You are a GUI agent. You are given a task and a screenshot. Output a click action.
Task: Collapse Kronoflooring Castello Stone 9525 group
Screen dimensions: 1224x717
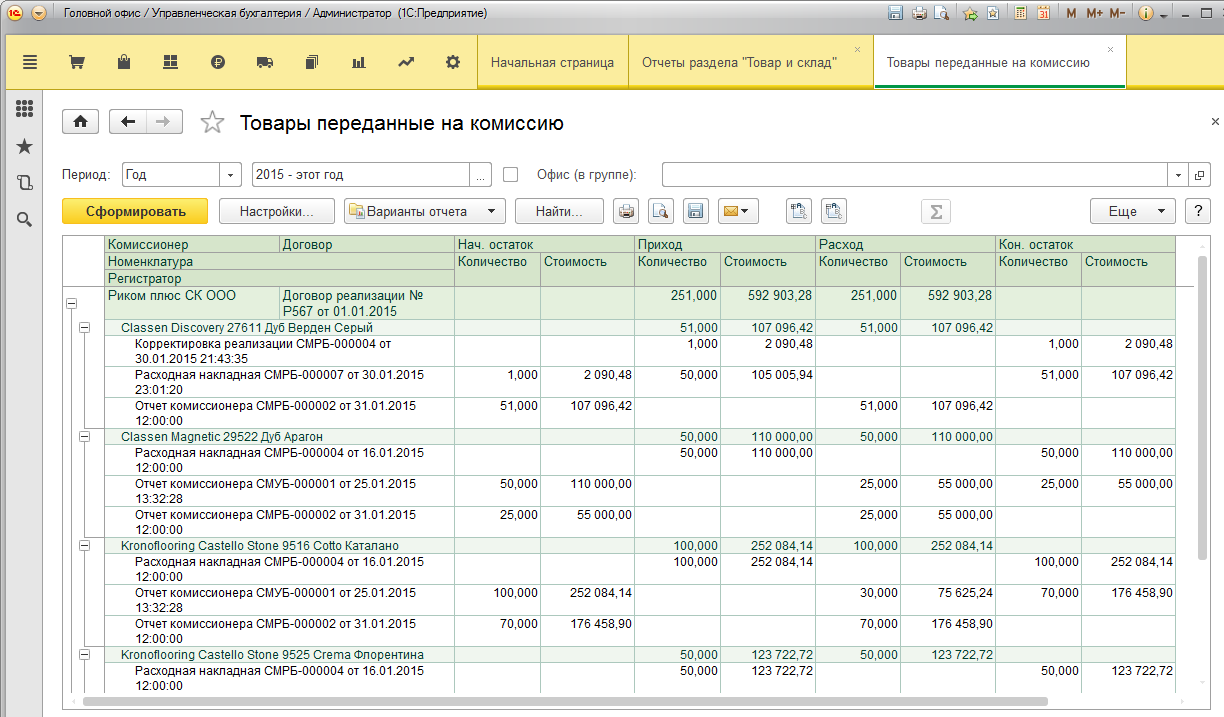point(85,655)
